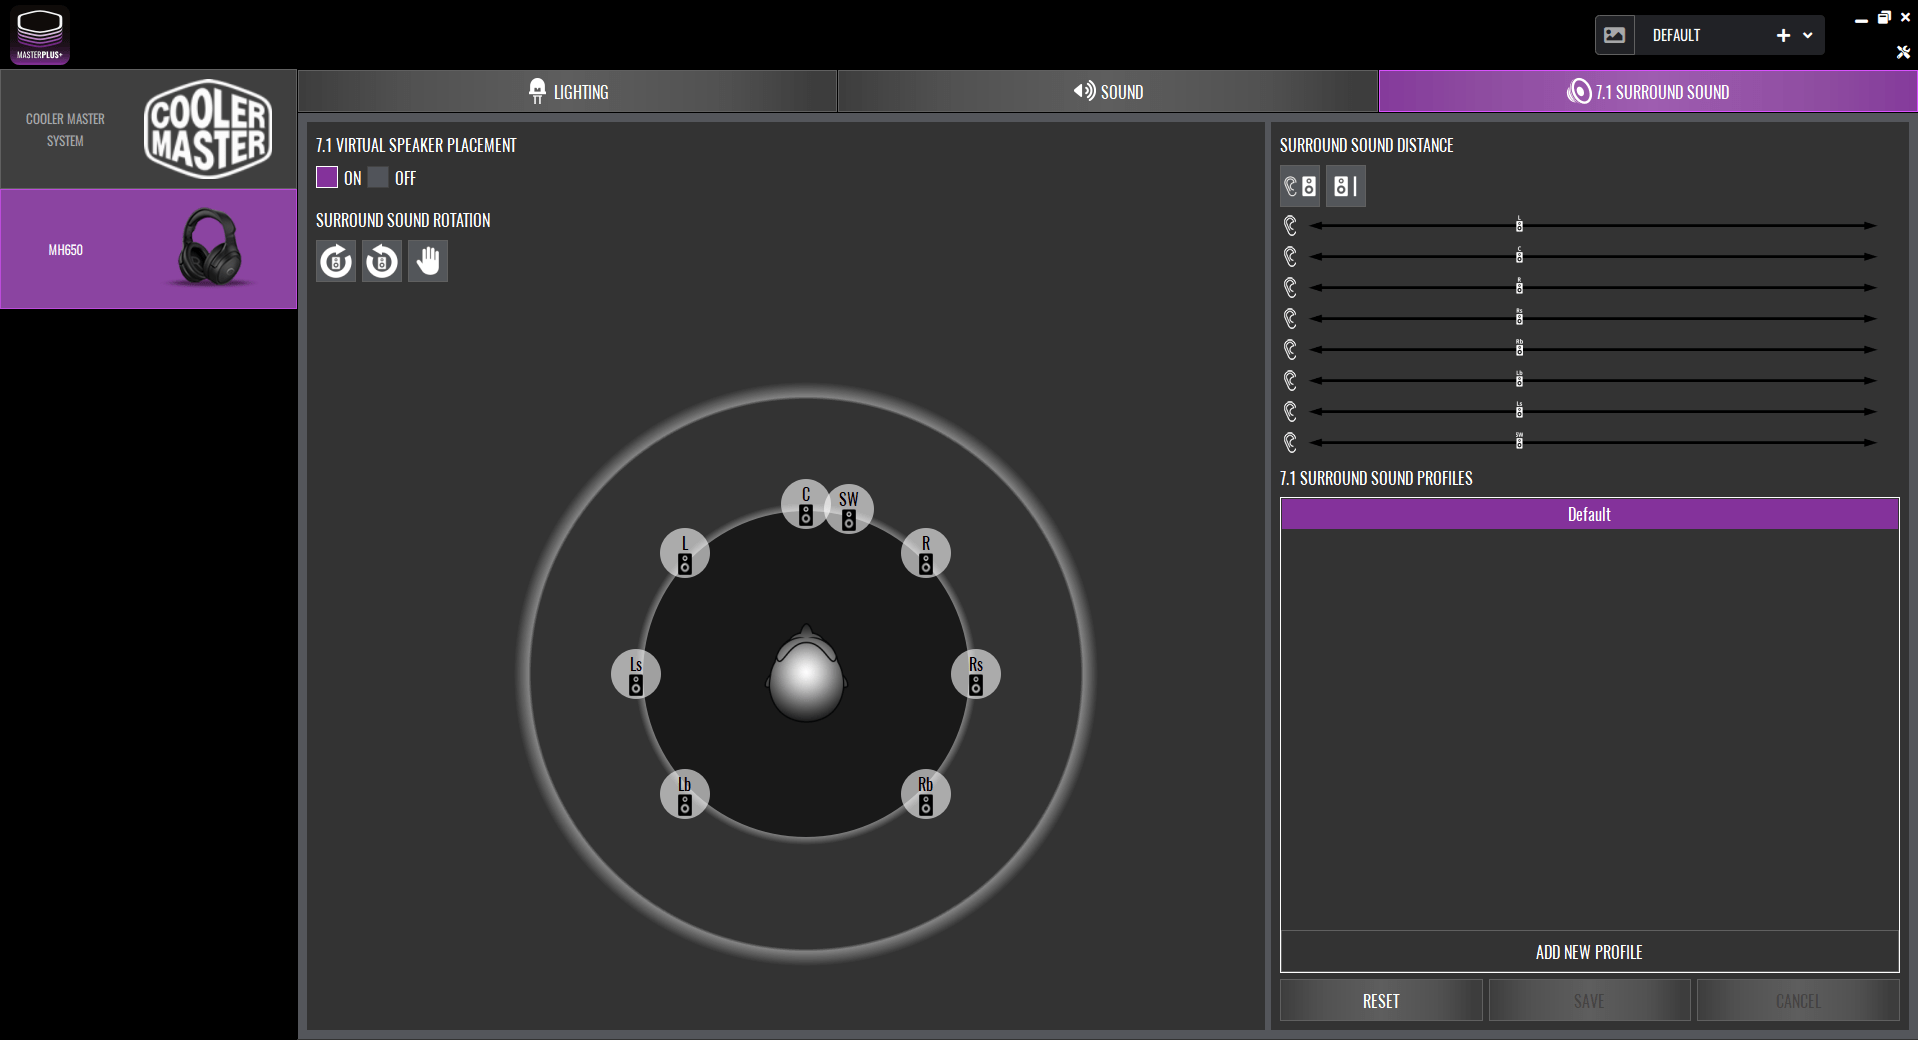Switch to the Lighting tab

pos(567,92)
